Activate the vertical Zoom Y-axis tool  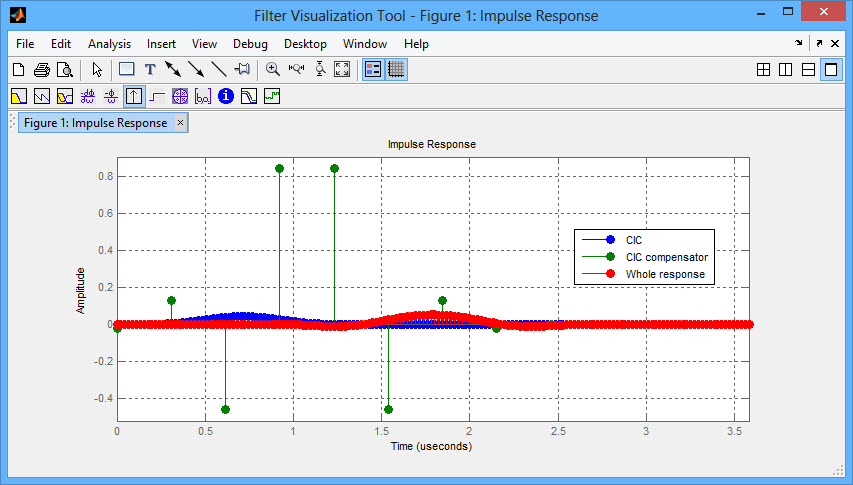coord(320,69)
